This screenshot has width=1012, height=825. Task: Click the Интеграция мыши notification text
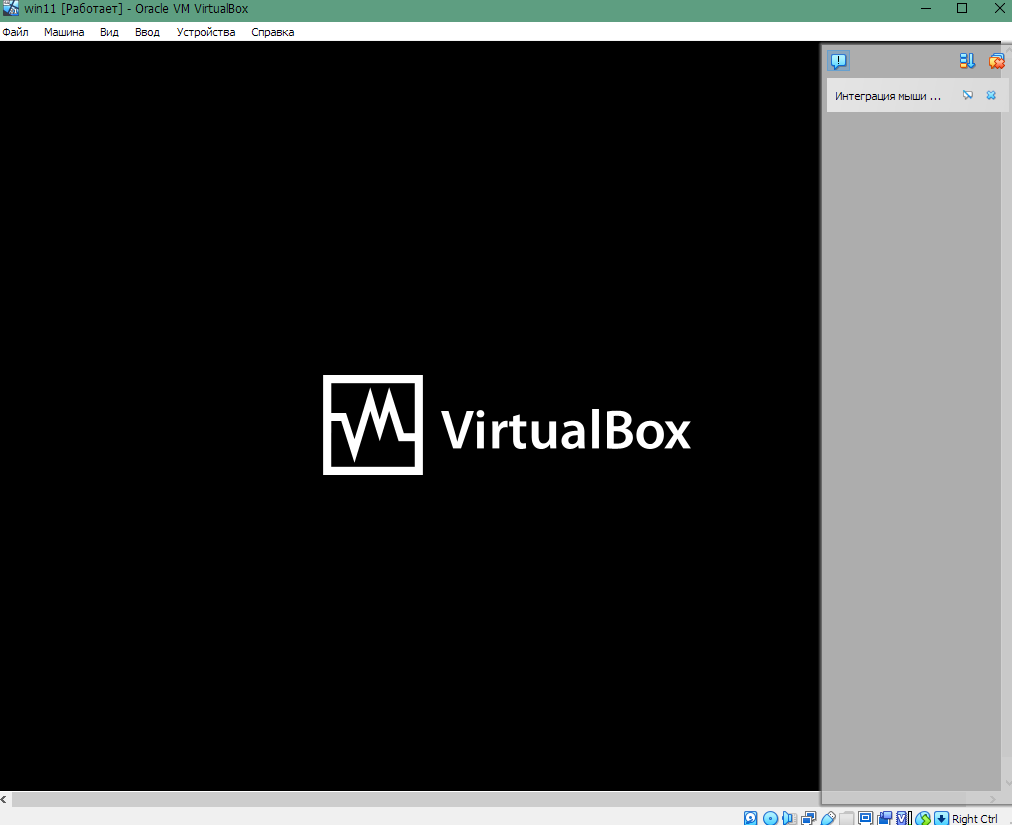887,96
